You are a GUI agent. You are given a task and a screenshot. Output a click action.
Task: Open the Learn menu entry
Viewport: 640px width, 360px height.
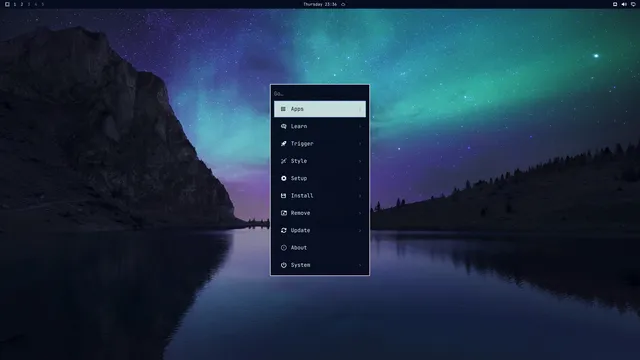320,126
